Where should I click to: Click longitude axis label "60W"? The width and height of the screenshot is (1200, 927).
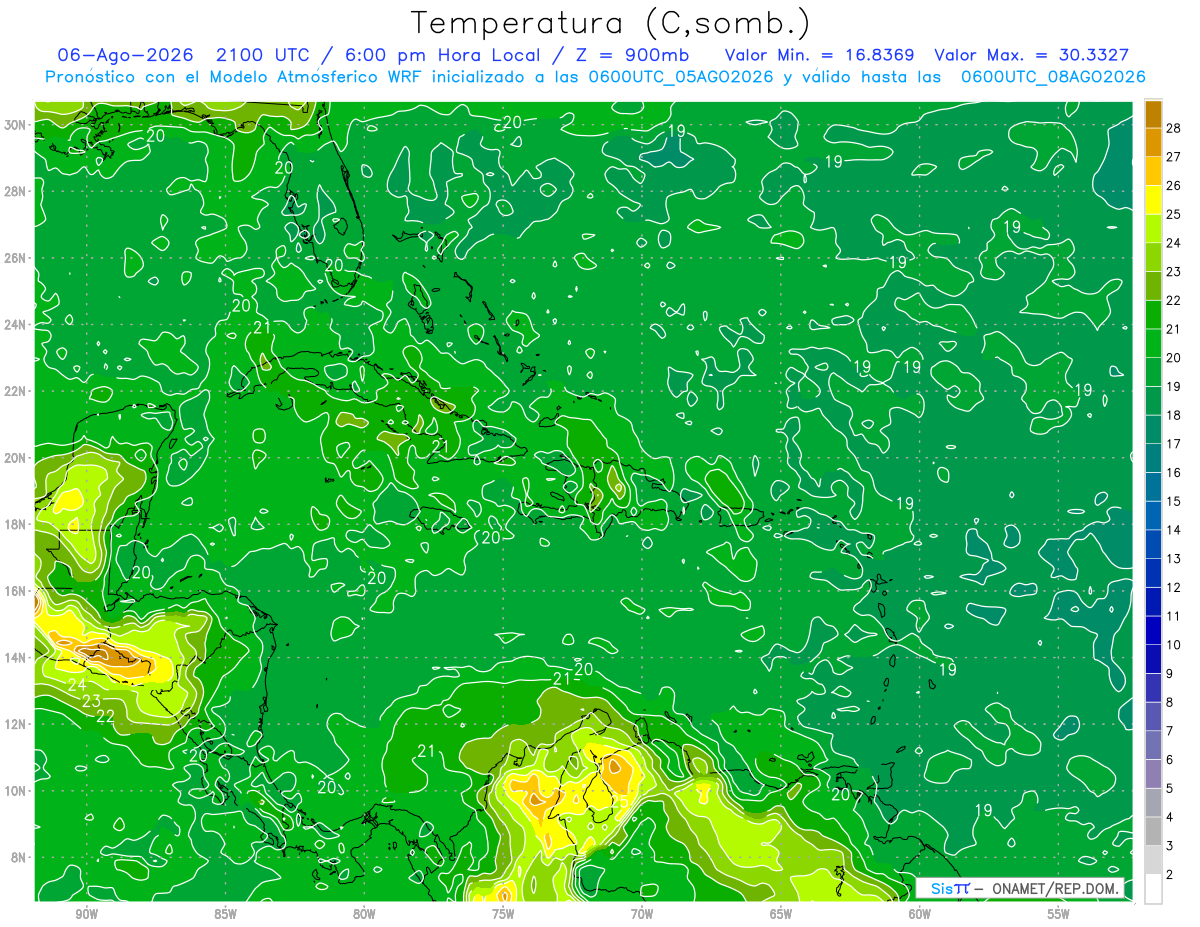[x=920, y=914]
